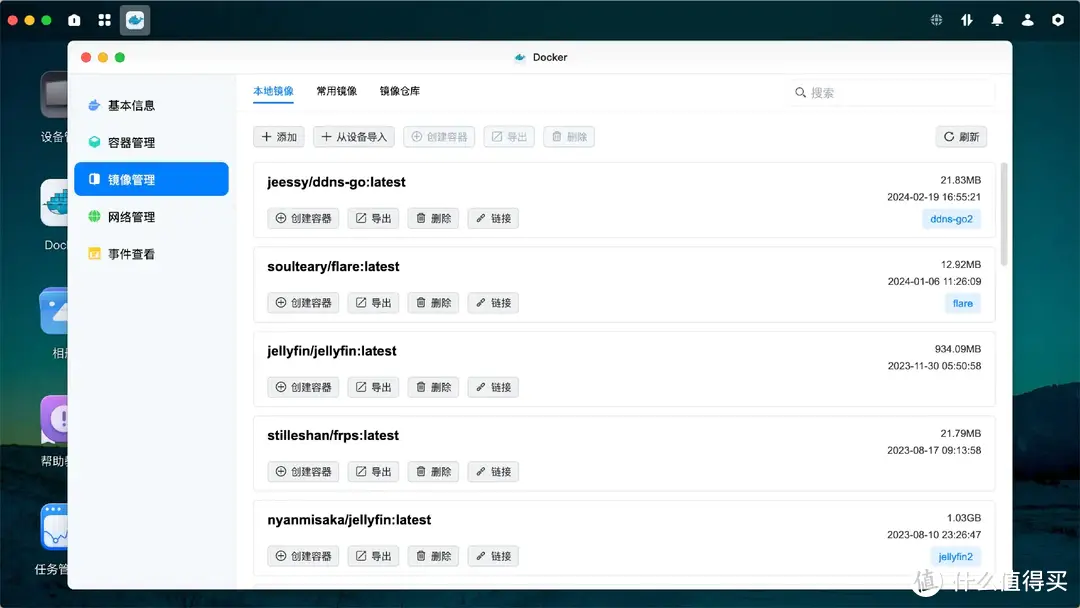Click the globe icon in top bar
Image resolution: width=1080 pixels, height=608 pixels.
click(936, 20)
